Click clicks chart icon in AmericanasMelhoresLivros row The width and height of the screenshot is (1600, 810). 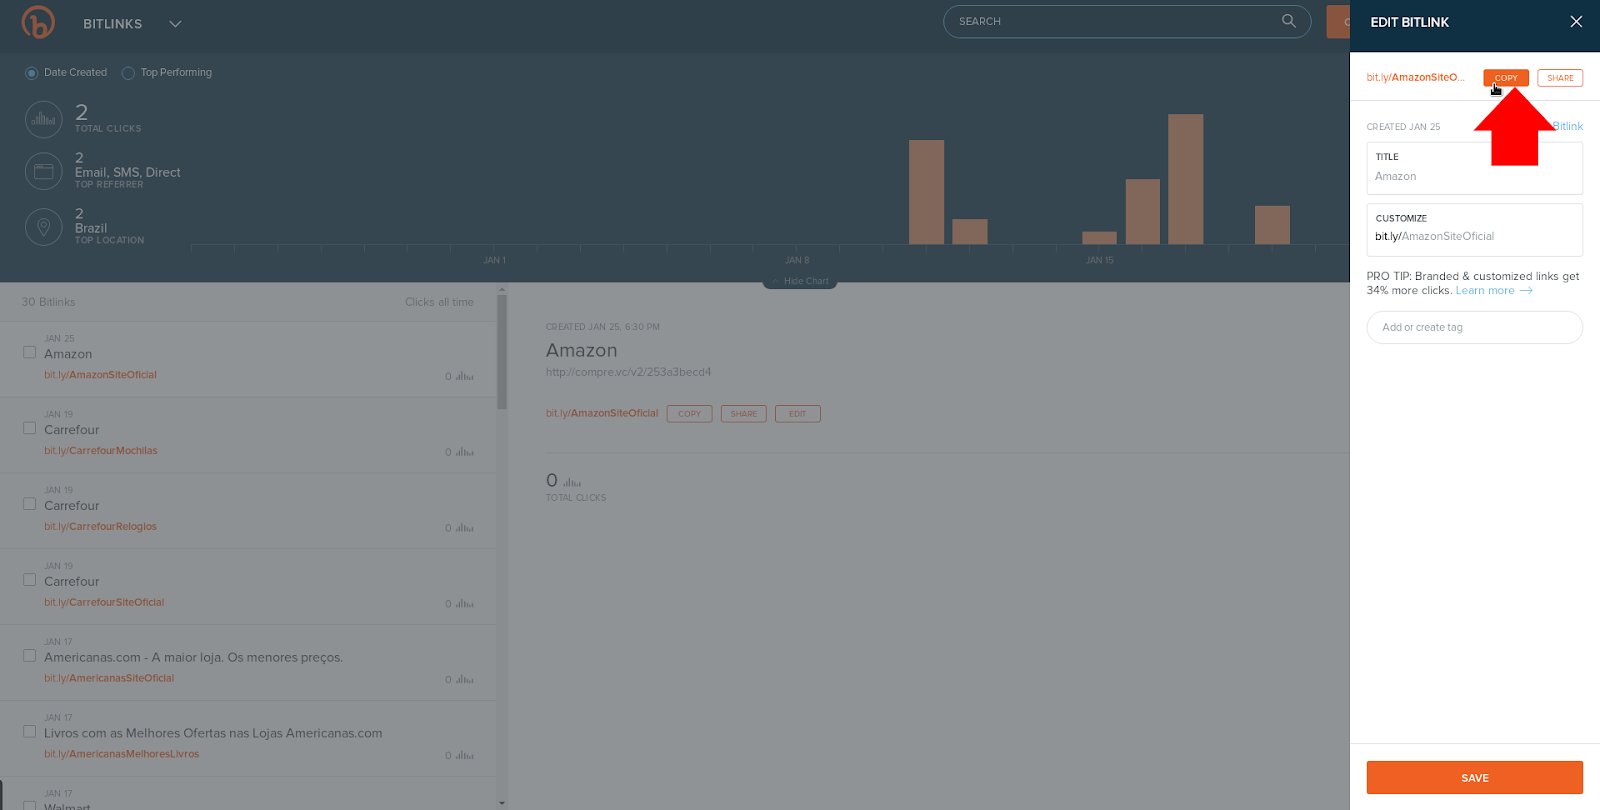click(465, 756)
